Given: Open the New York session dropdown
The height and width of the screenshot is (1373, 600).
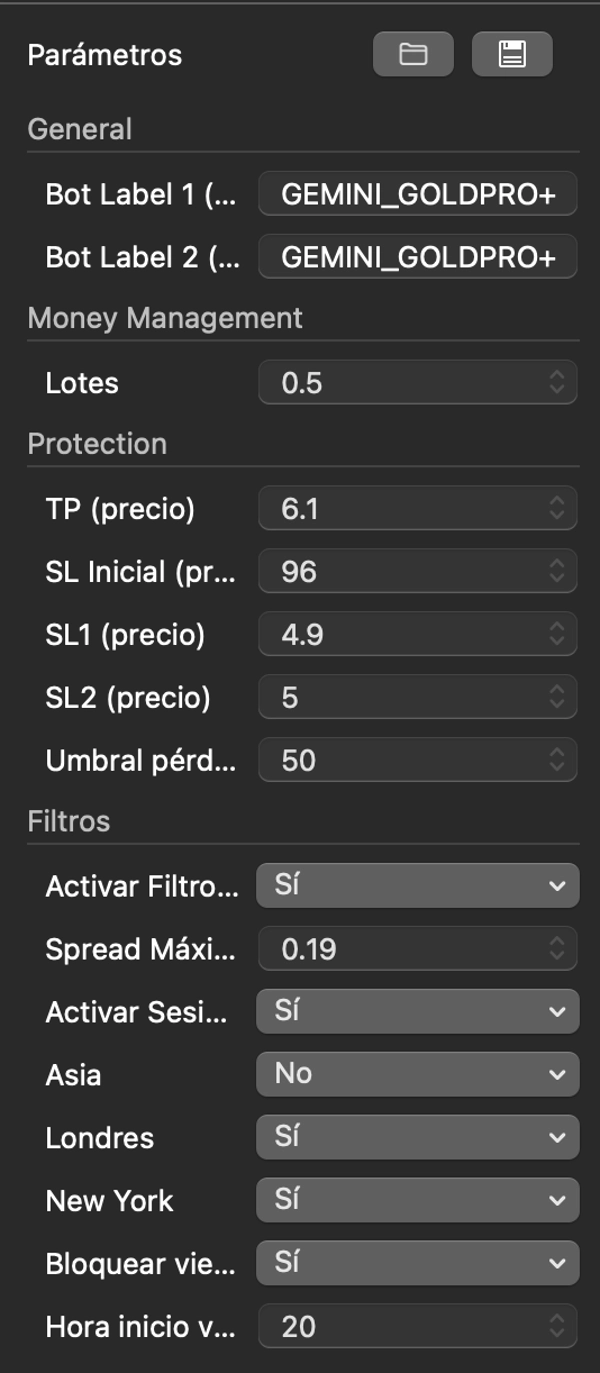Looking at the screenshot, I should (417, 1201).
